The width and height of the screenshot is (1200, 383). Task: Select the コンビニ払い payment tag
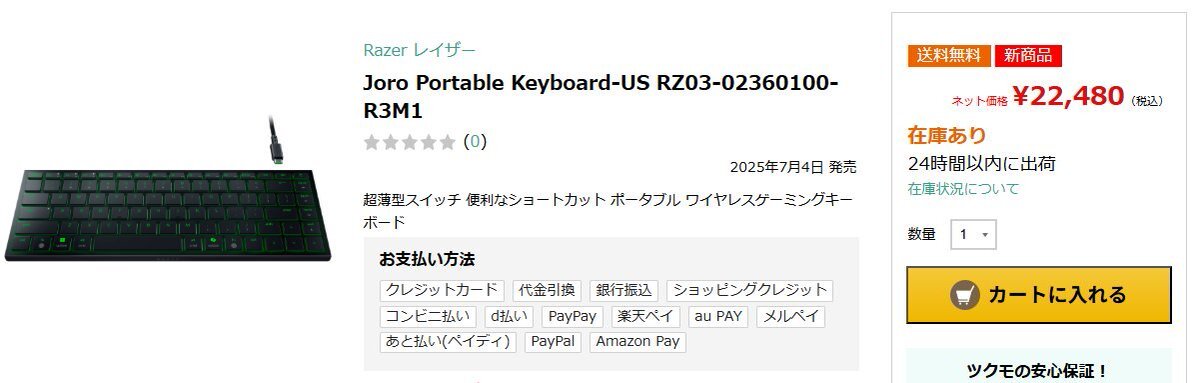click(429, 316)
